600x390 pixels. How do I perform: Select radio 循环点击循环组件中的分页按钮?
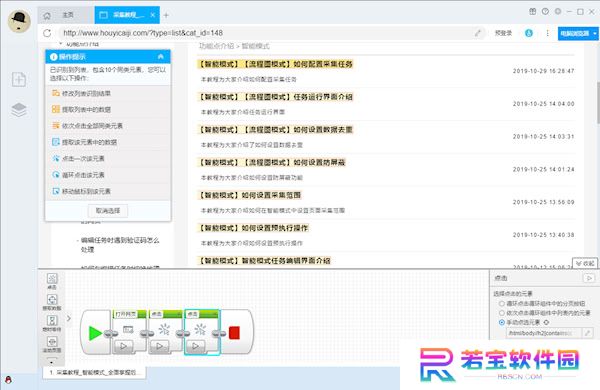[x=502, y=304]
